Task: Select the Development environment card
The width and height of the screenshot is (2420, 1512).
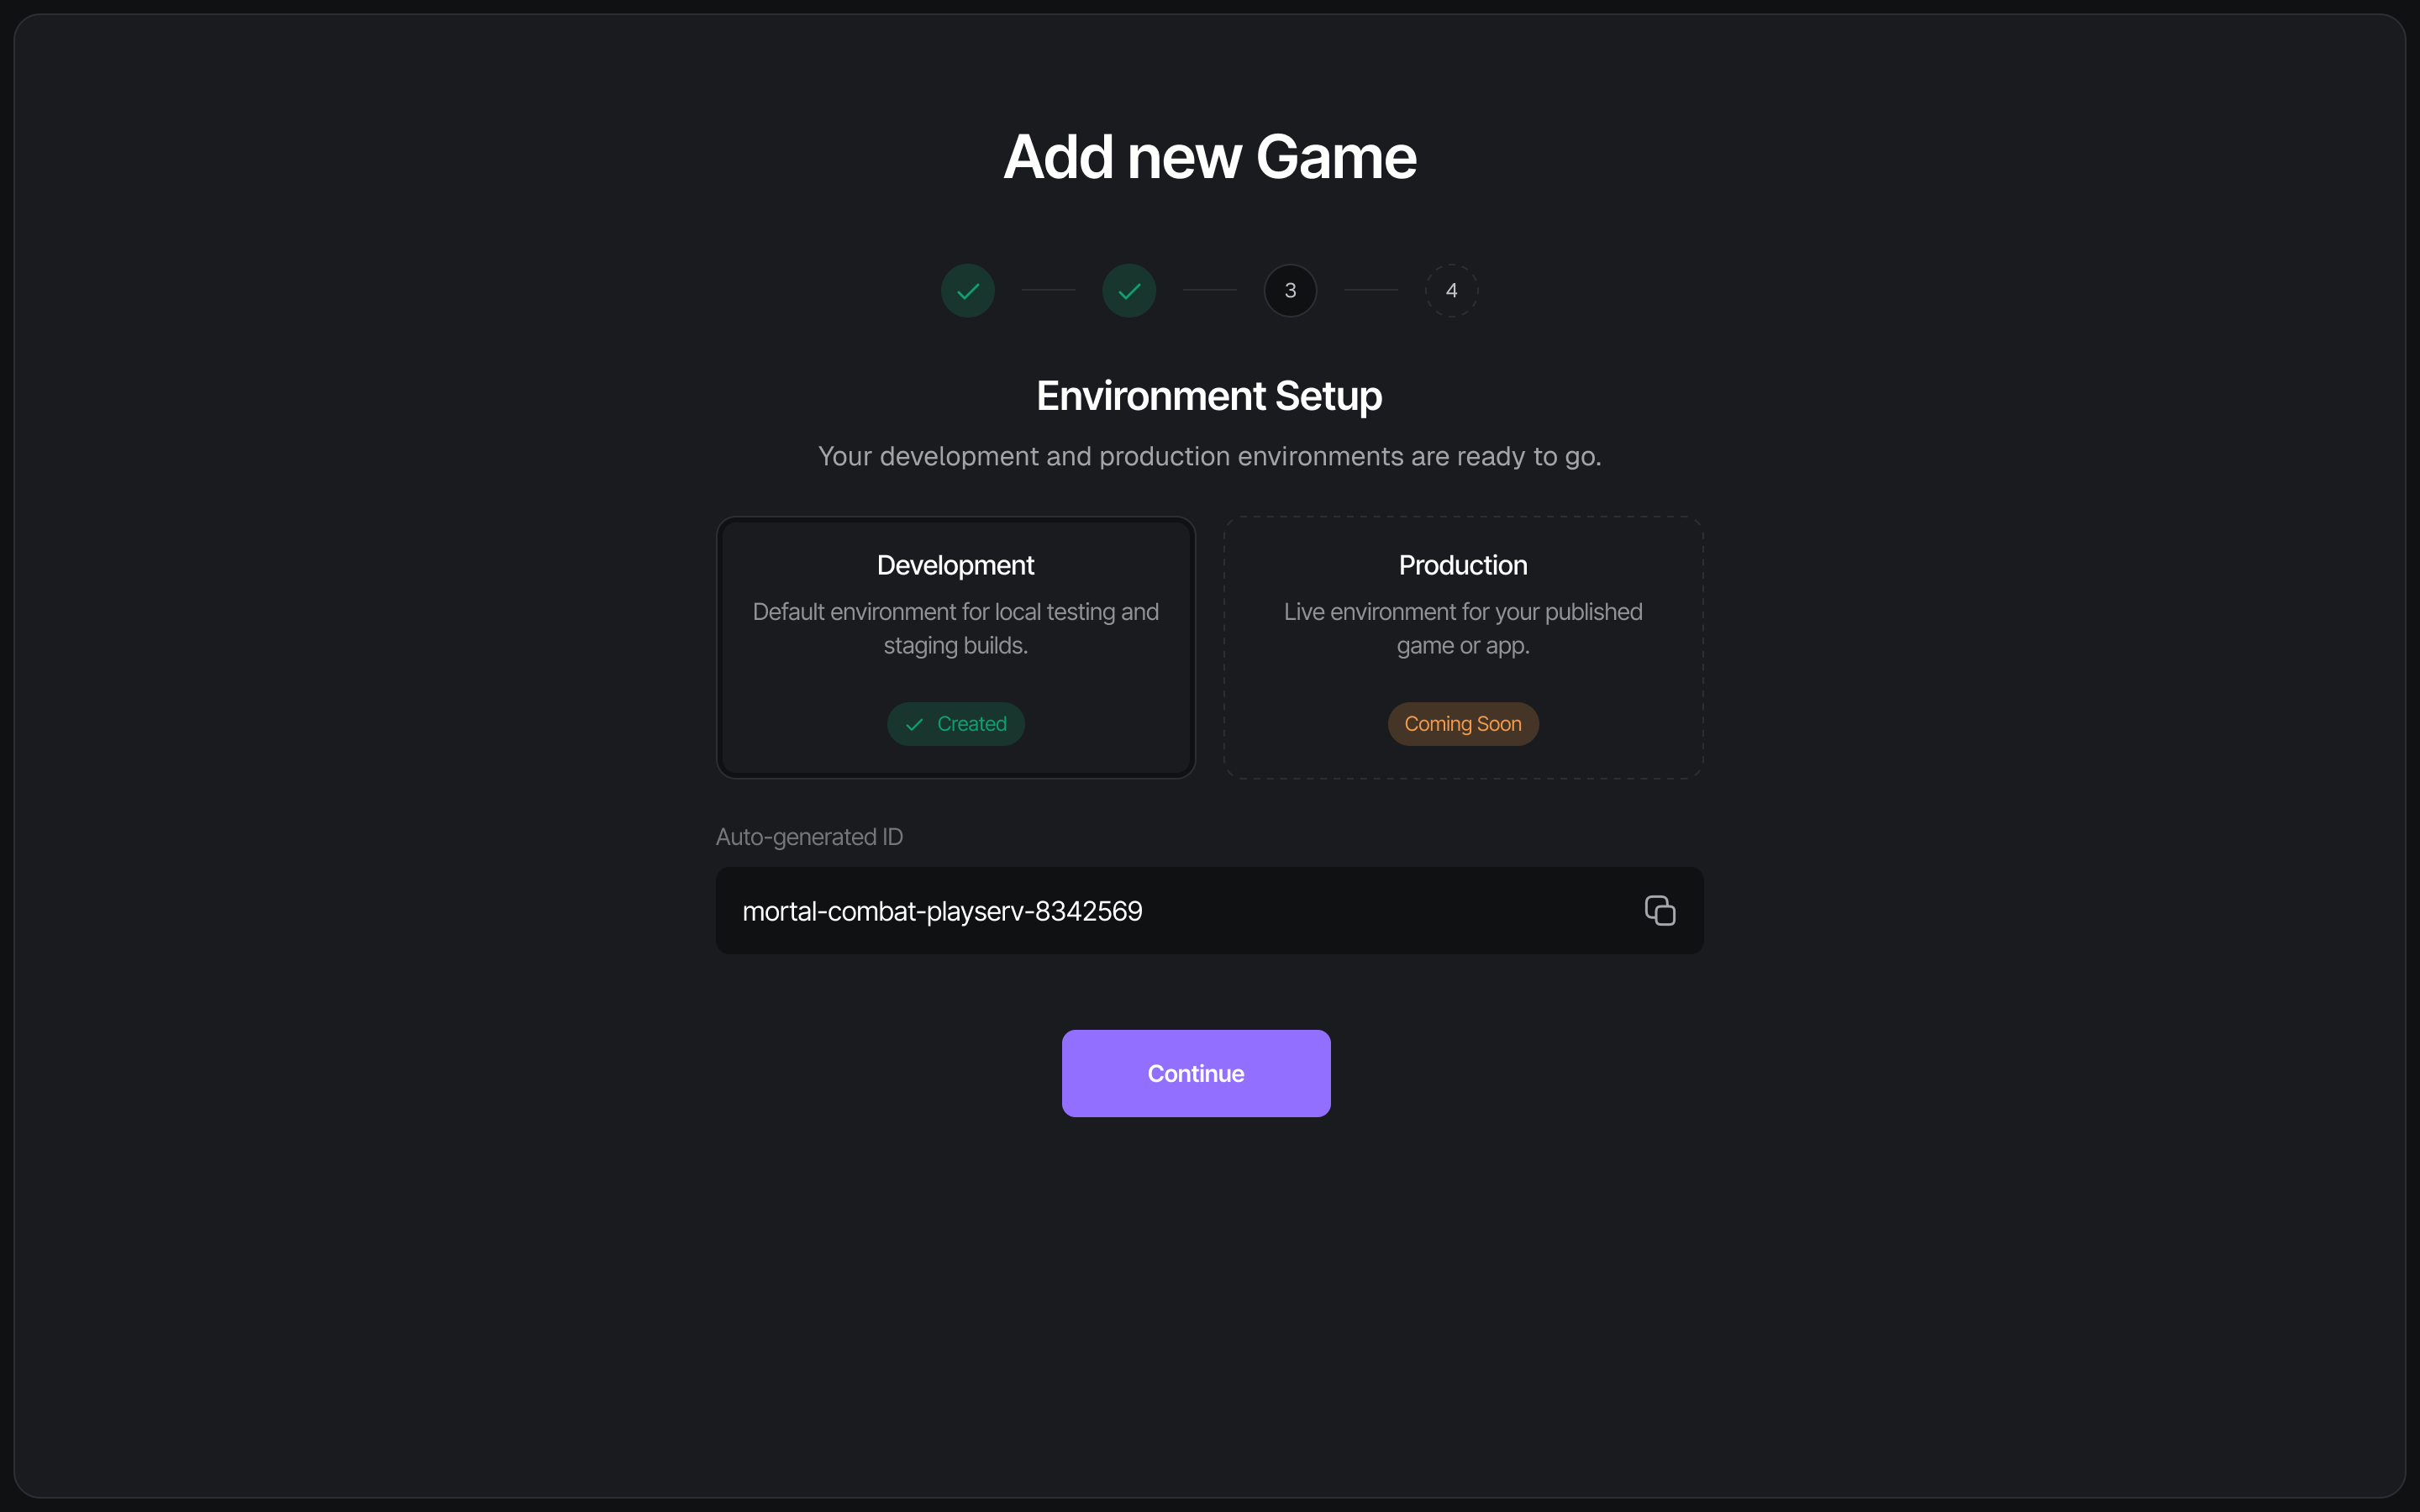Action: [955, 648]
